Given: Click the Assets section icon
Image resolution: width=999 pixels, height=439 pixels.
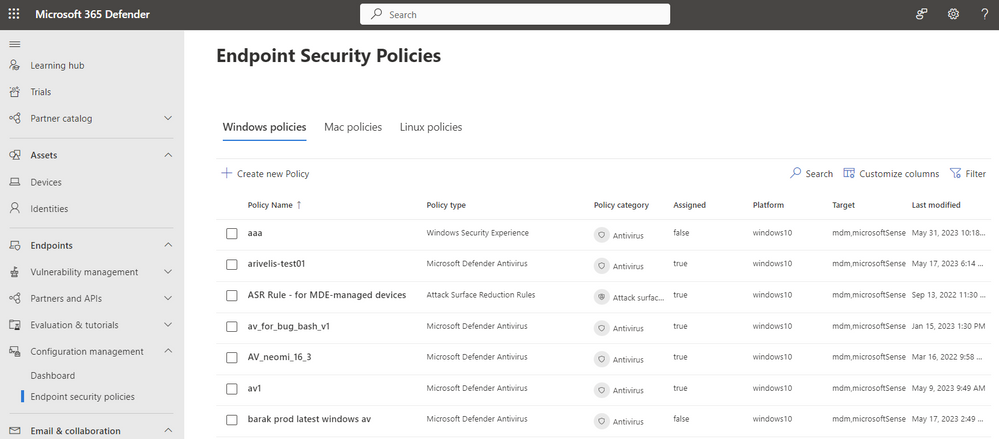Looking at the screenshot, I should (x=15, y=155).
